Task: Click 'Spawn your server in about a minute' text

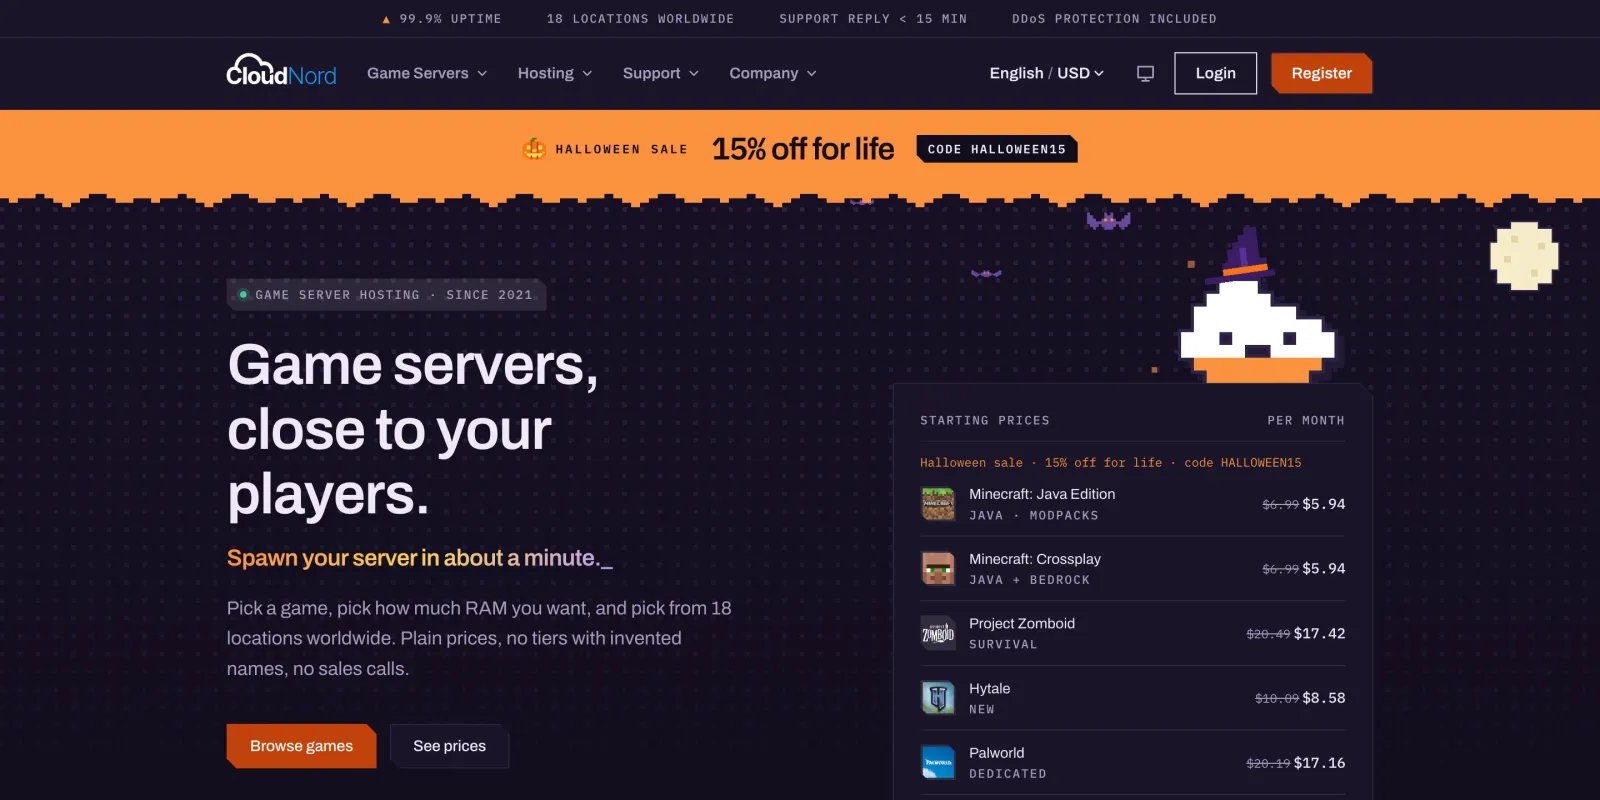Action: [420, 558]
